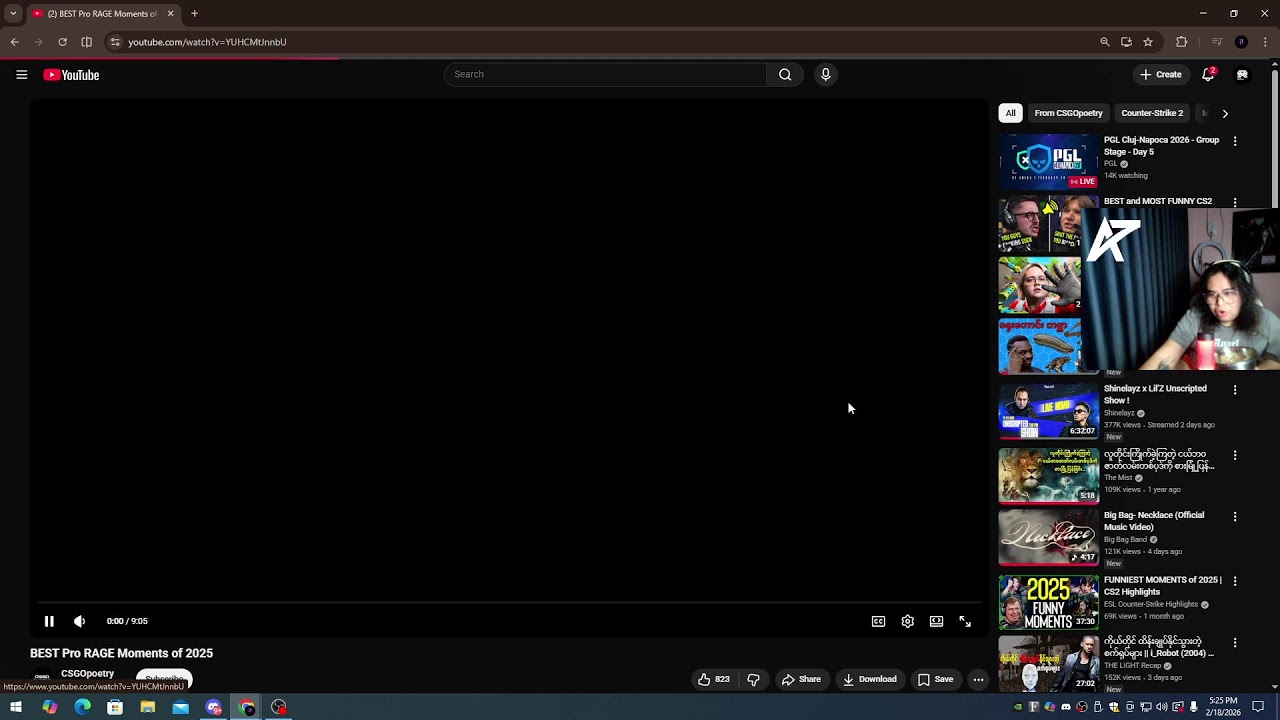Open Big Bag- Necklace title link
Image resolution: width=1280 pixels, height=720 pixels.
[x=1154, y=521]
